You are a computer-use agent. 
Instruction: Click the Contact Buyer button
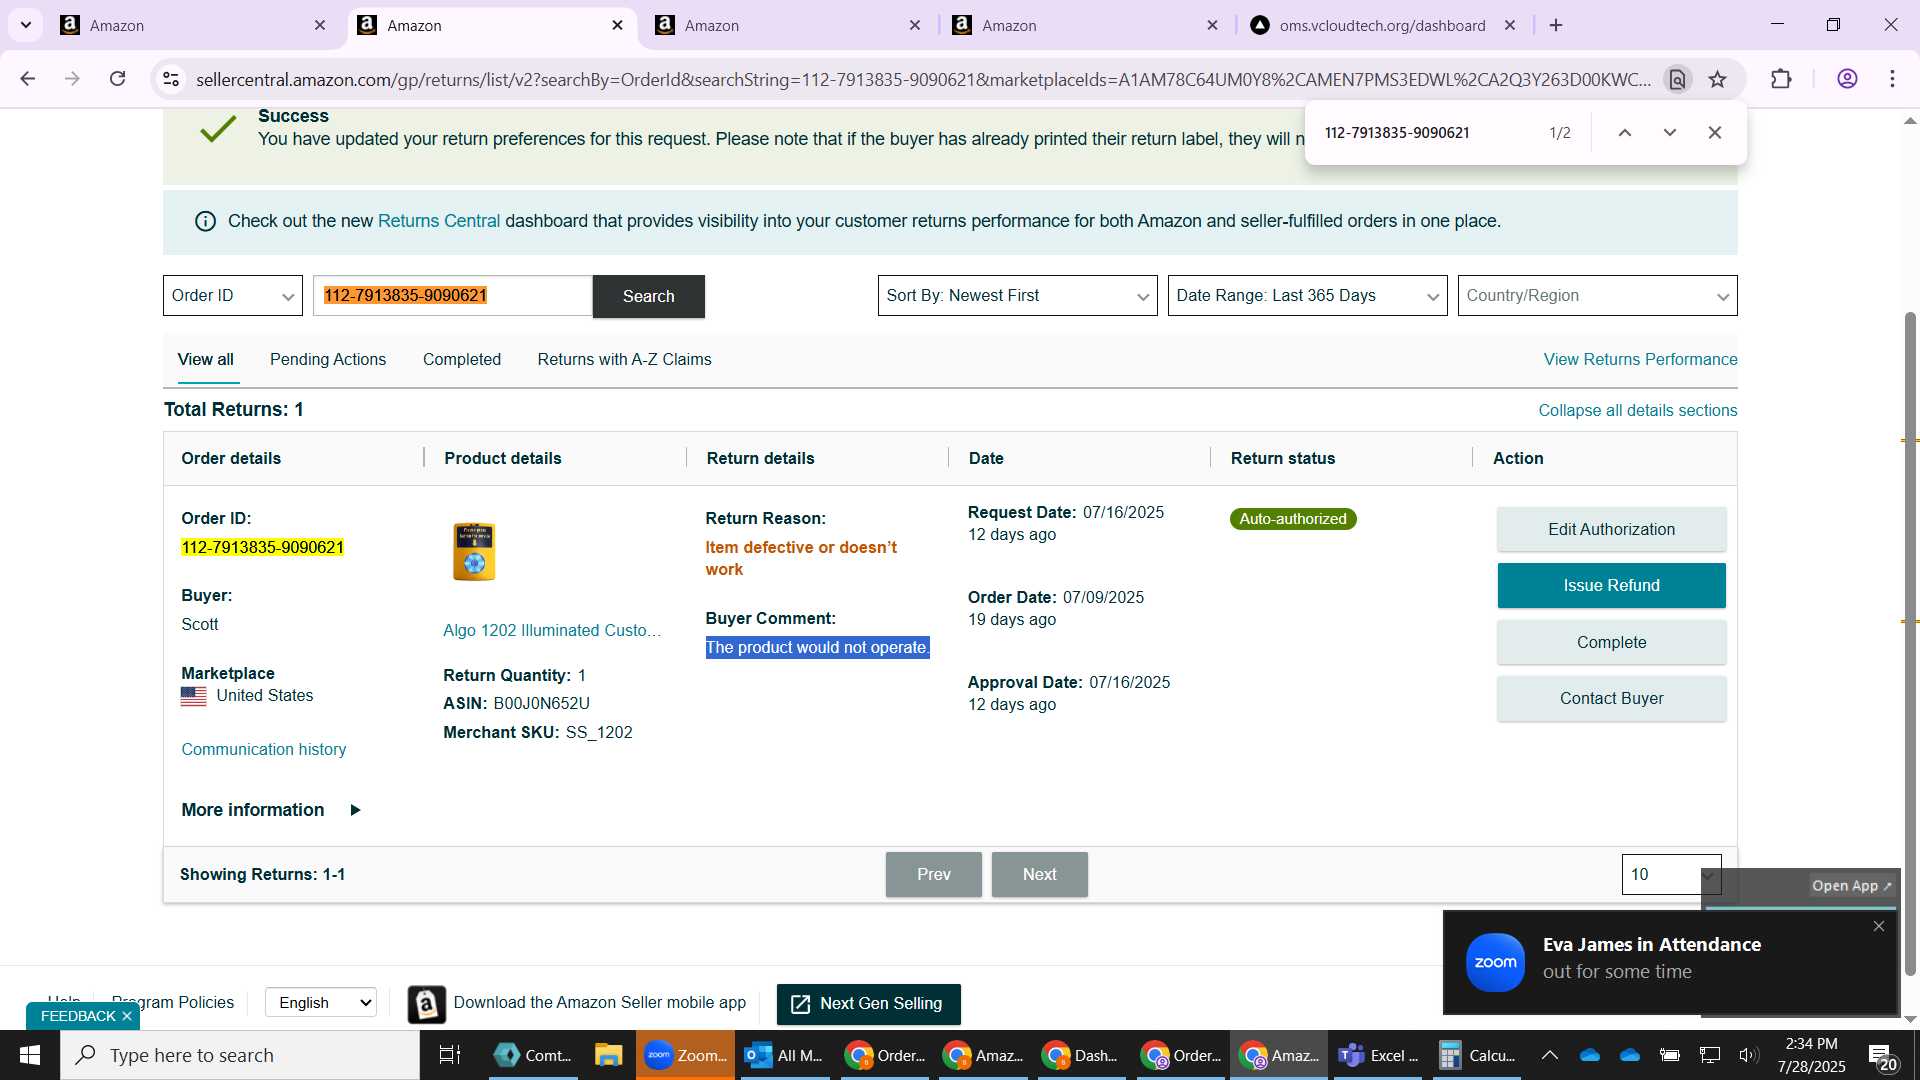pyautogui.click(x=1611, y=699)
